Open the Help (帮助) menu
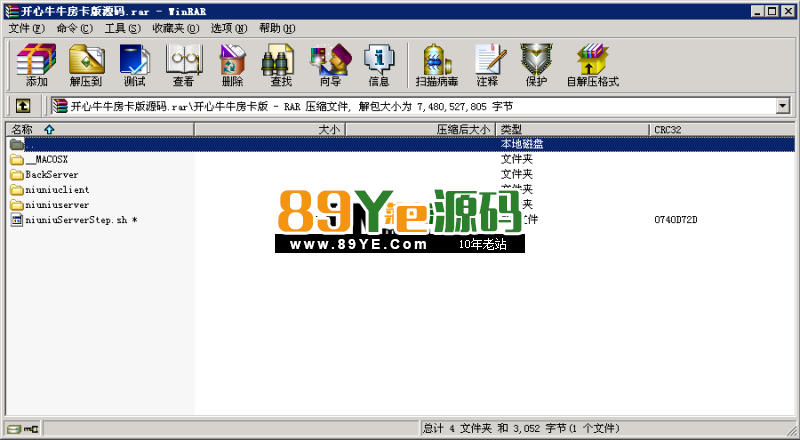Viewport: 800px width, 440px height. (277, 28)
